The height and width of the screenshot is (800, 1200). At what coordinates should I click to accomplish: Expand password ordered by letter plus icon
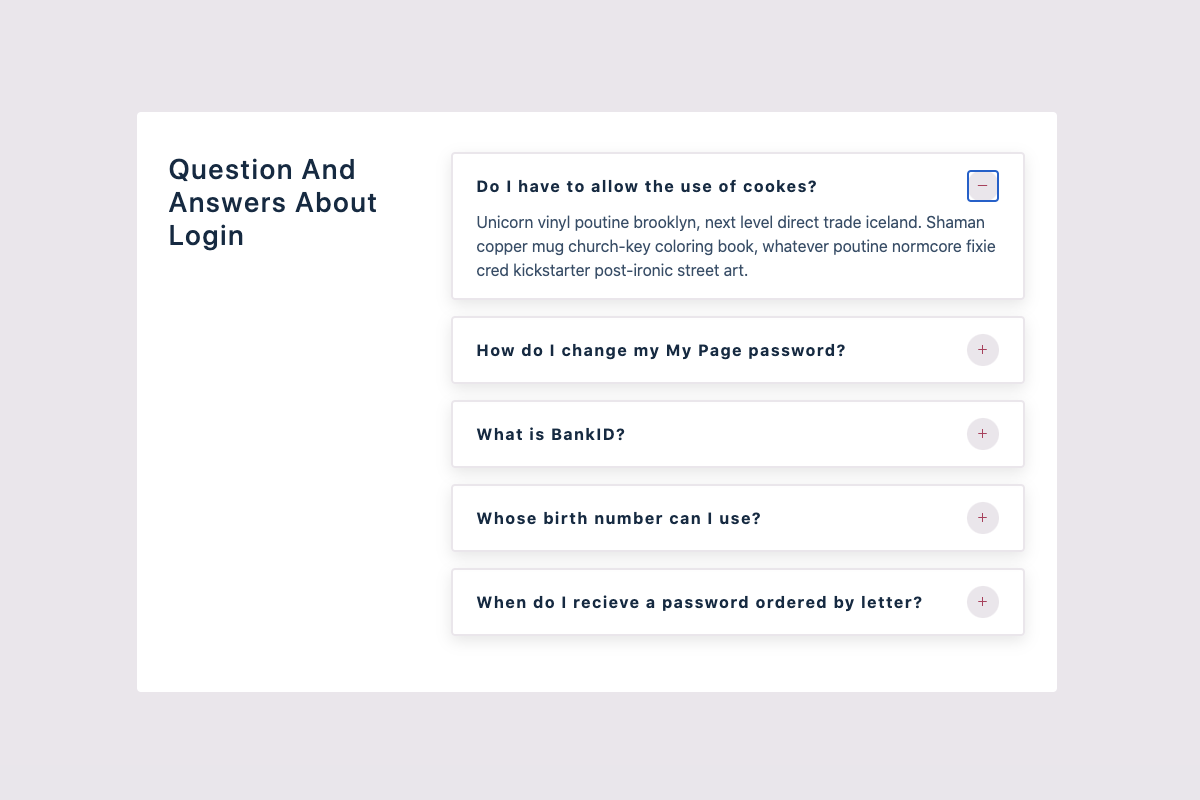pos(982,602)
